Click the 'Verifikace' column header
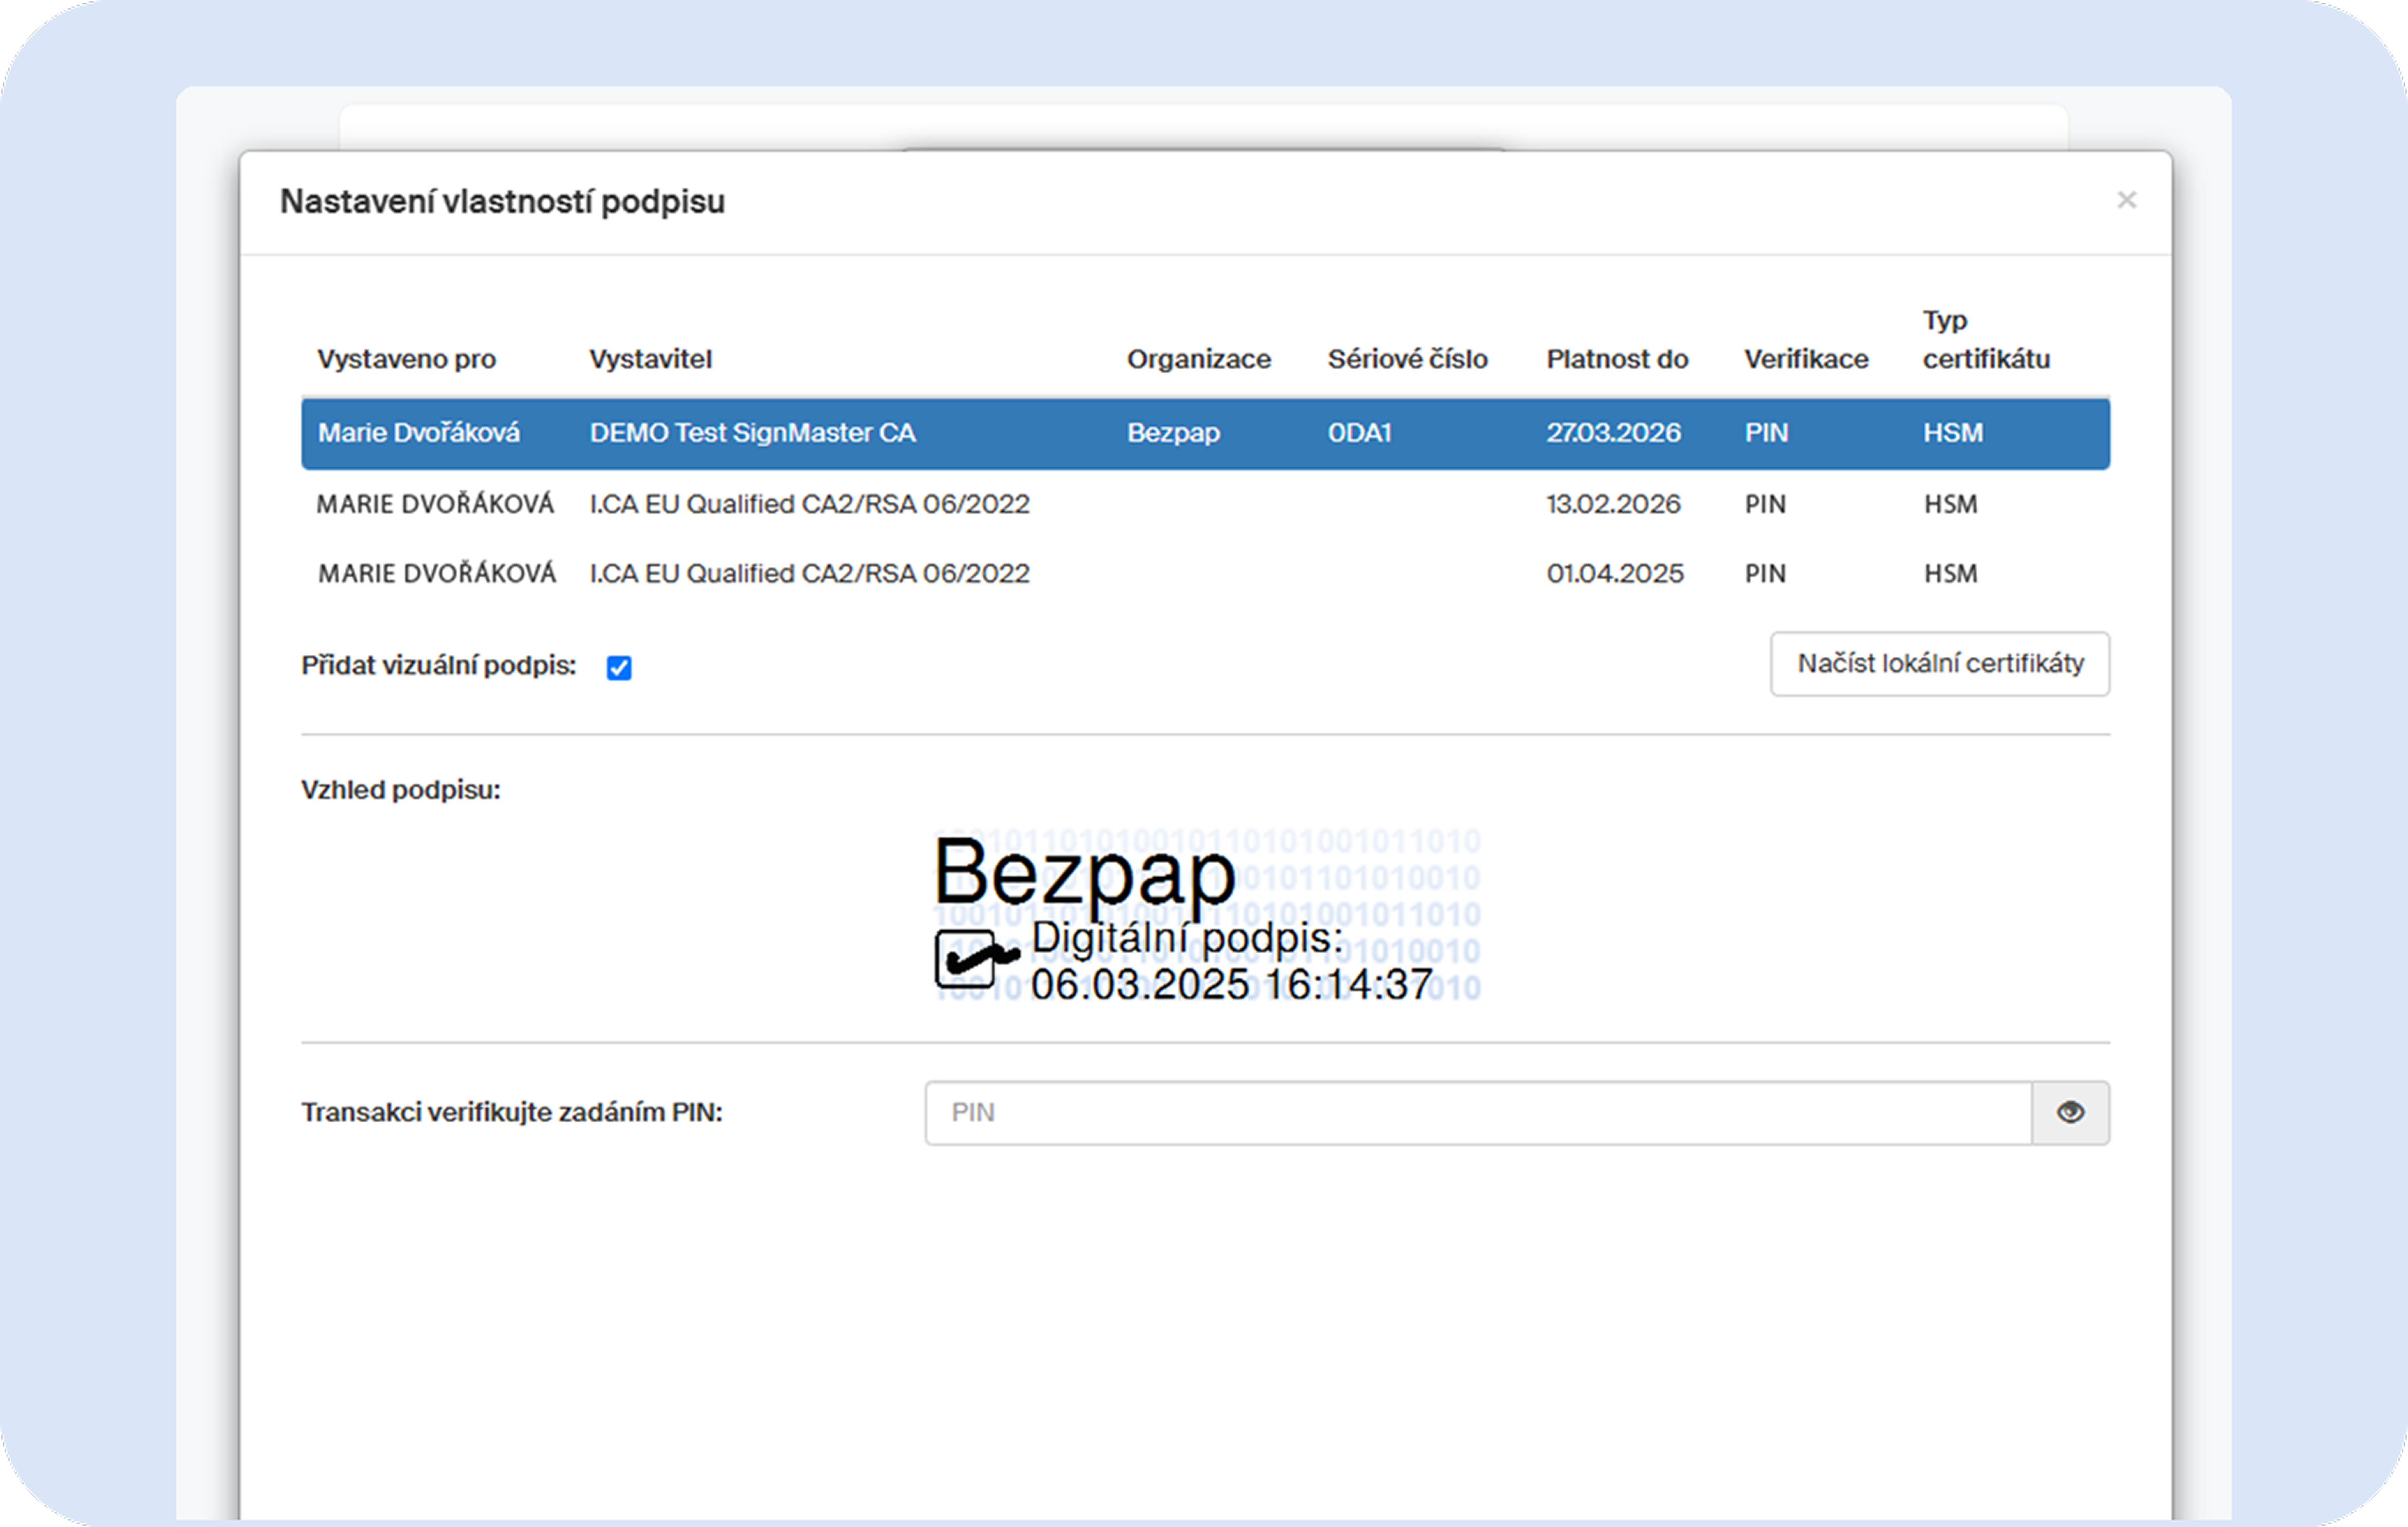 click(x=1806, y=359)
